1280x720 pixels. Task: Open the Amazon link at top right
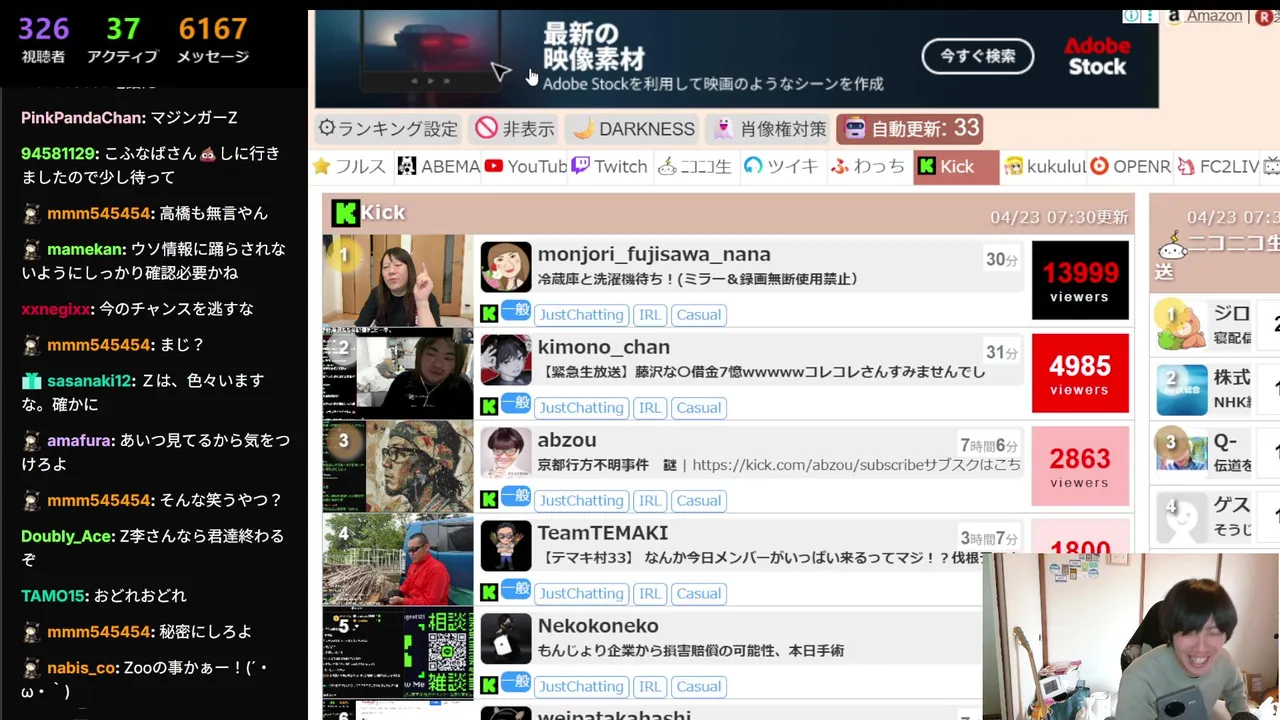(x=1213, y=16)
